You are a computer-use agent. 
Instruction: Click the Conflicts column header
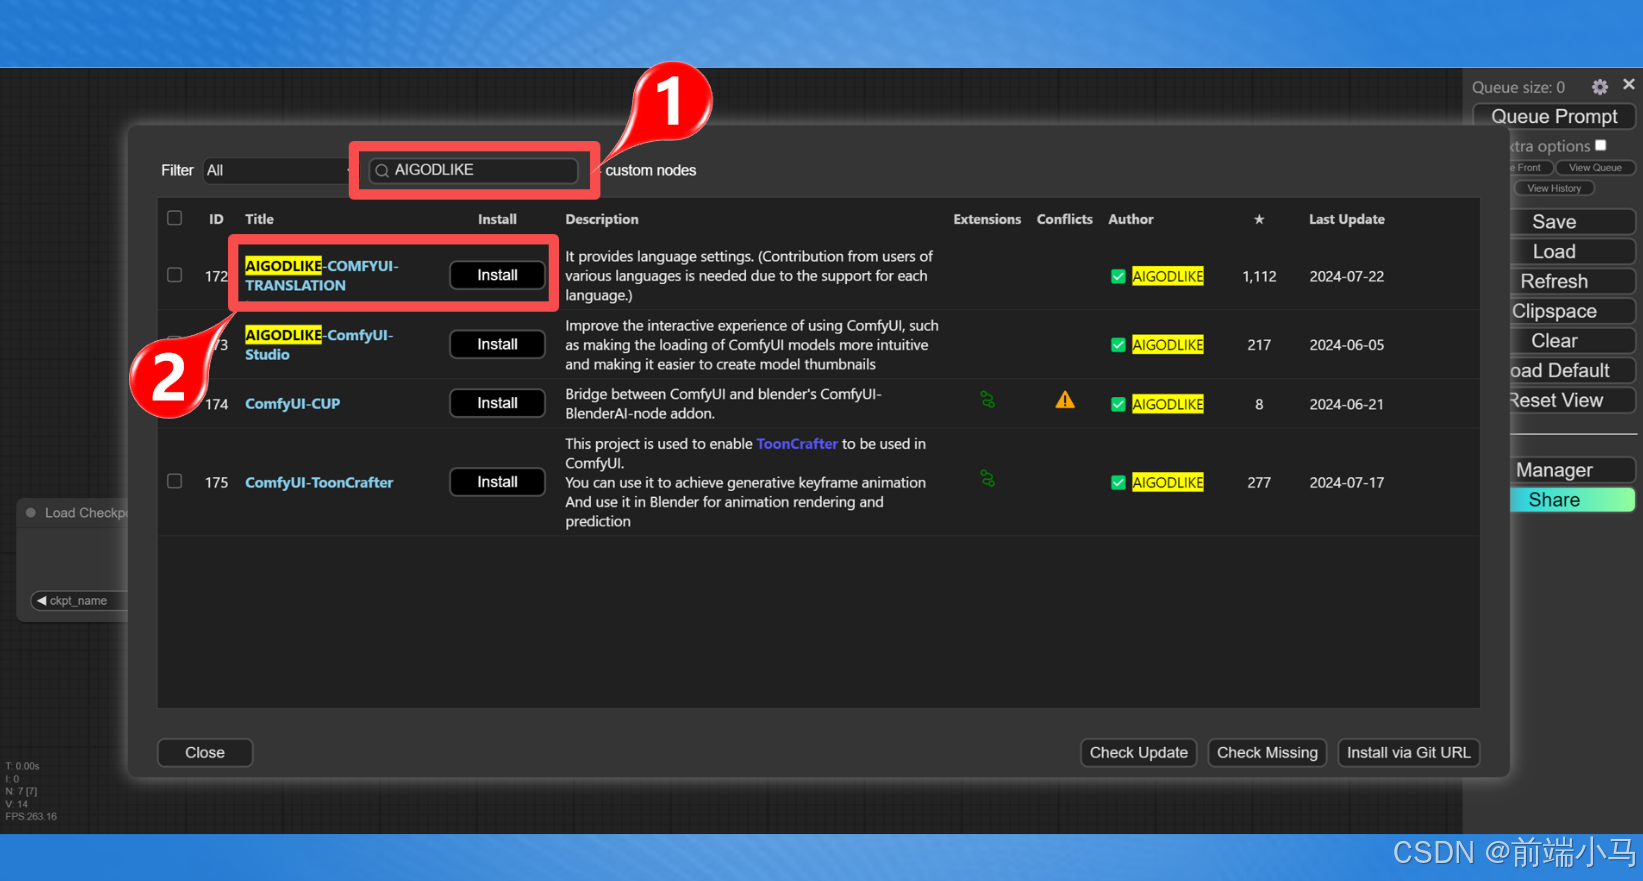point(1064,219)
